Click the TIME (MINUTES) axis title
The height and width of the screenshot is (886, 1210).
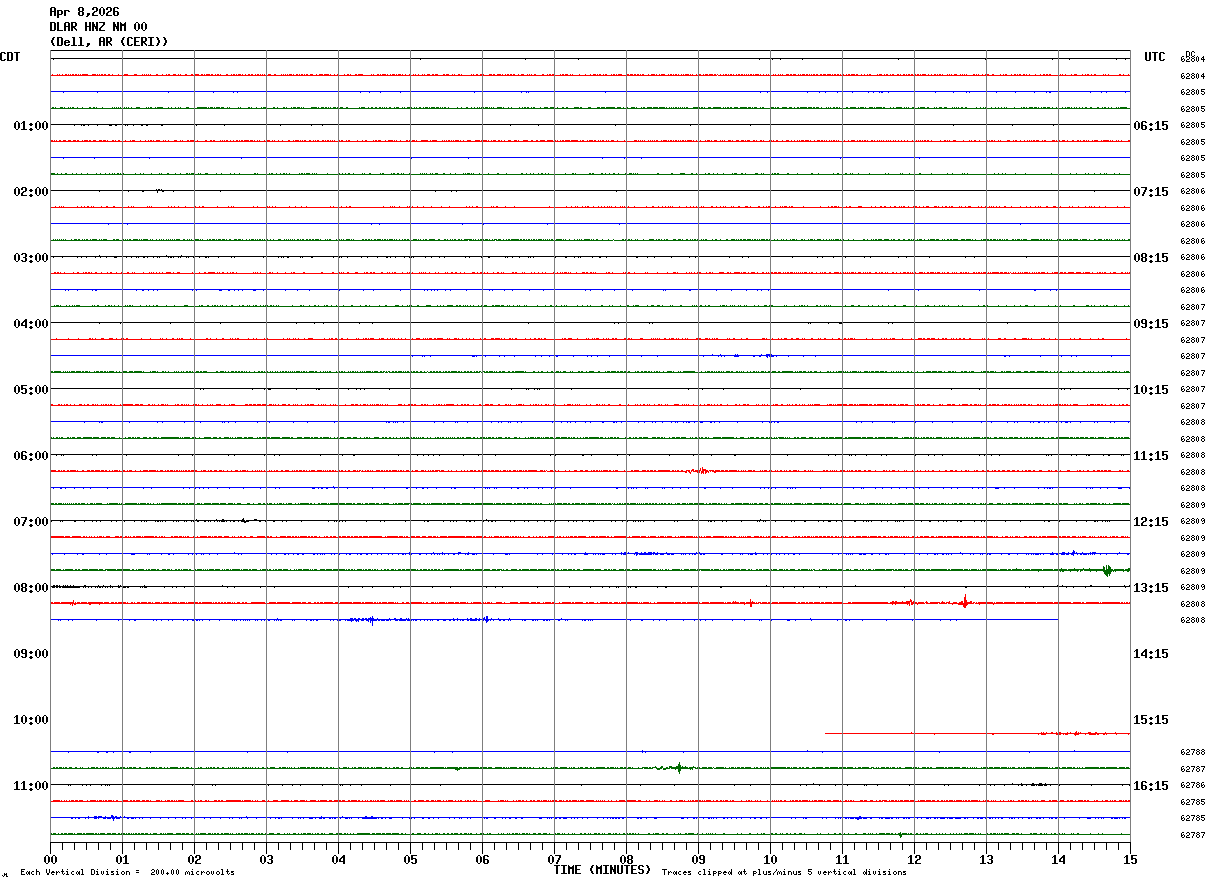pos(602,870)
